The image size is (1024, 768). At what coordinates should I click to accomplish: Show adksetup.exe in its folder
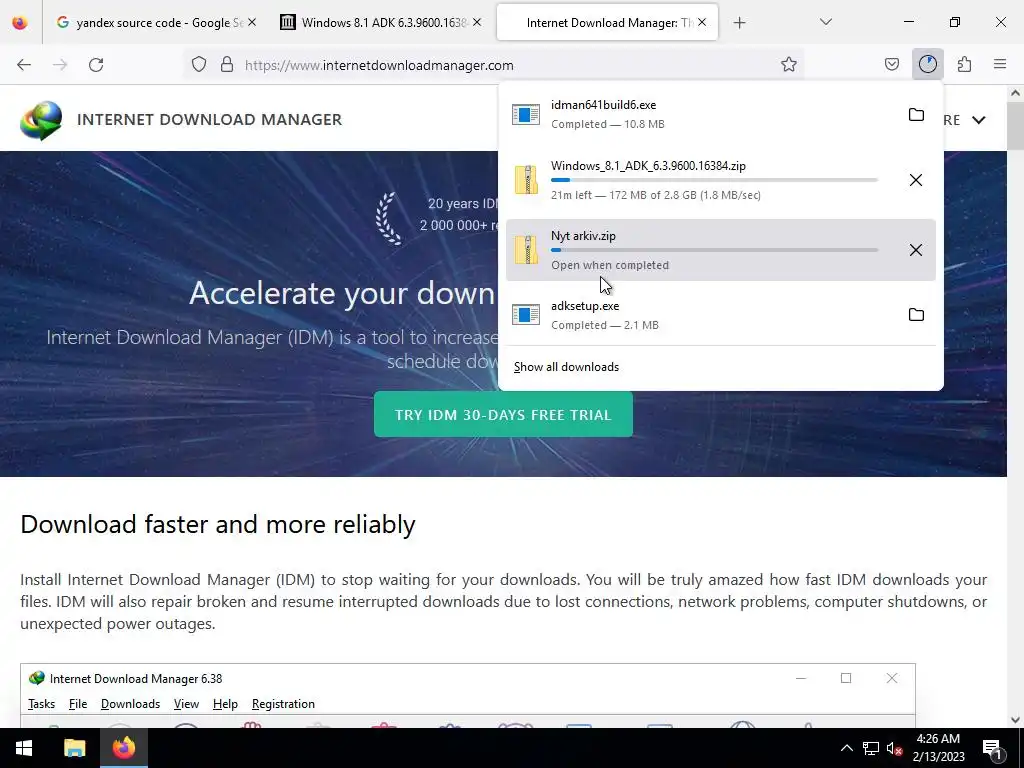pos(916,315)
